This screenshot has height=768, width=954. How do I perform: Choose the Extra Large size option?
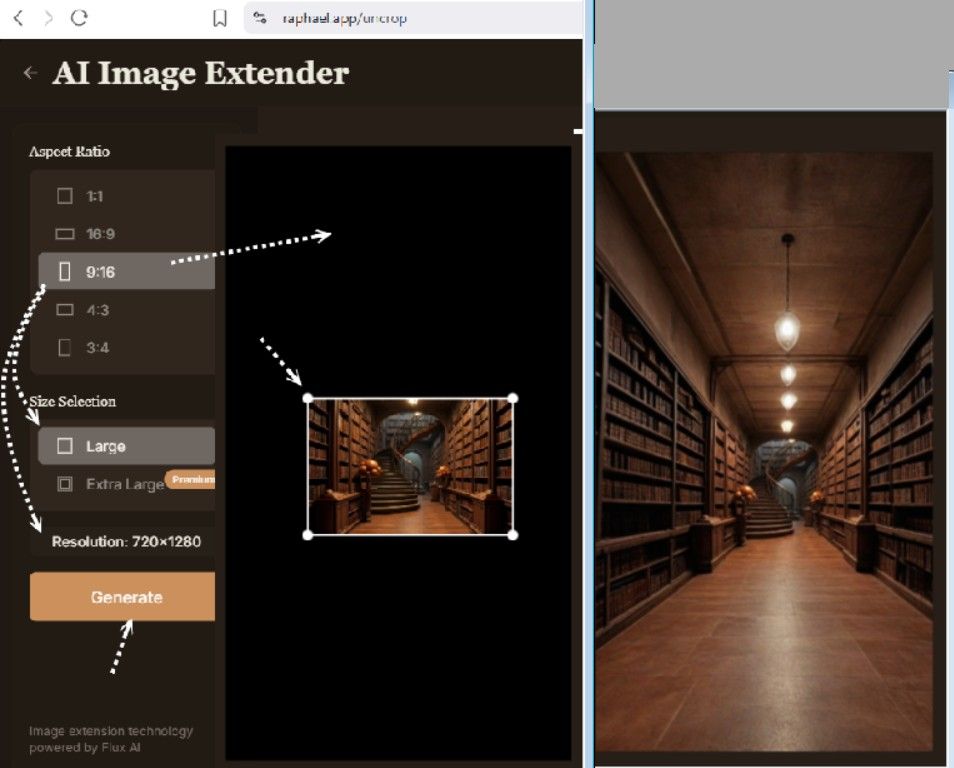click(110, 484)
